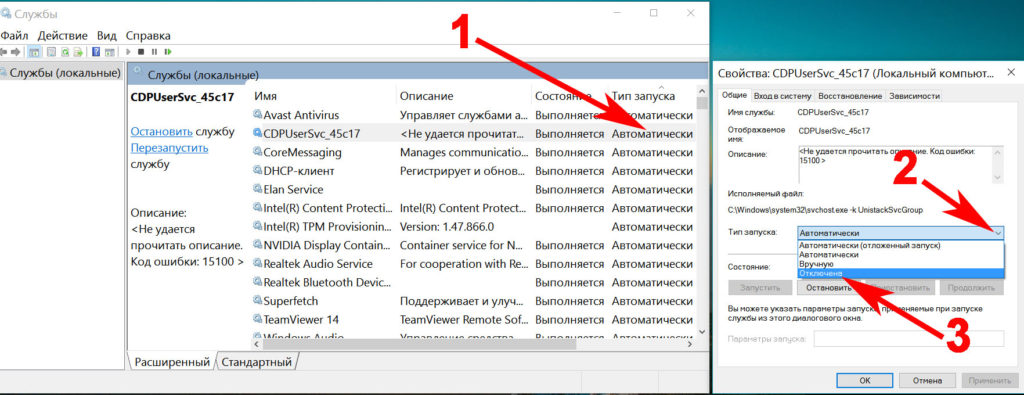Image resolution: width=1024 pixels, height=395 pixels.
Task: Click the Forward arrow toolbar icon
Action: tap(15, 52)
